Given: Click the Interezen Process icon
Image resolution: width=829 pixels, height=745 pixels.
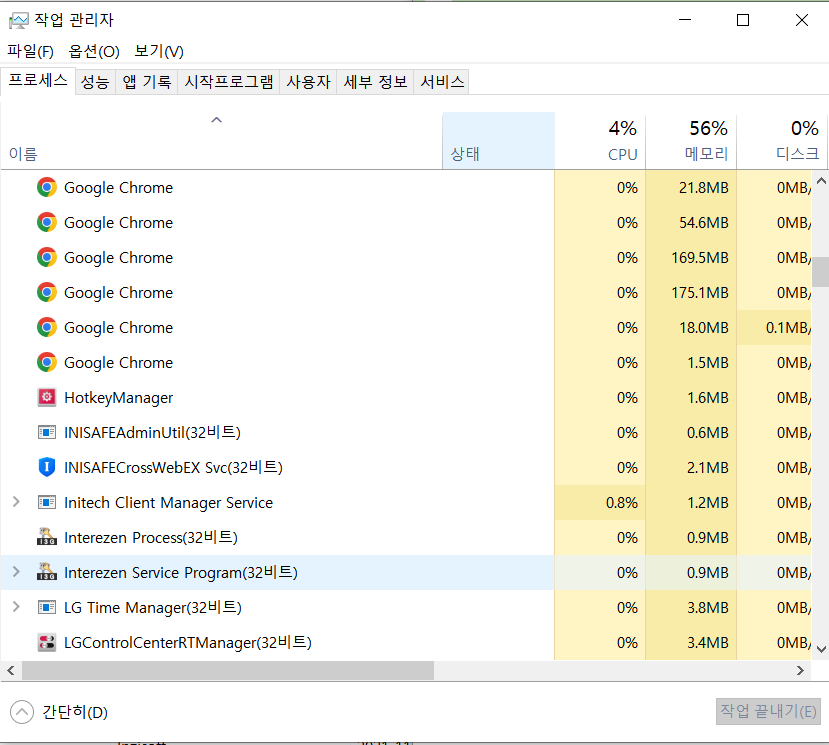Looking at the screenshot, I should pyautogui.click(x=47, y=537).
